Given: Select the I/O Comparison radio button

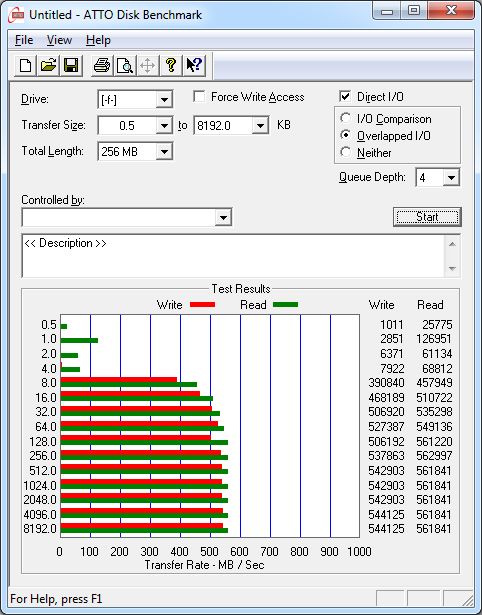Looking at the screenshot, I should point(346,118).
